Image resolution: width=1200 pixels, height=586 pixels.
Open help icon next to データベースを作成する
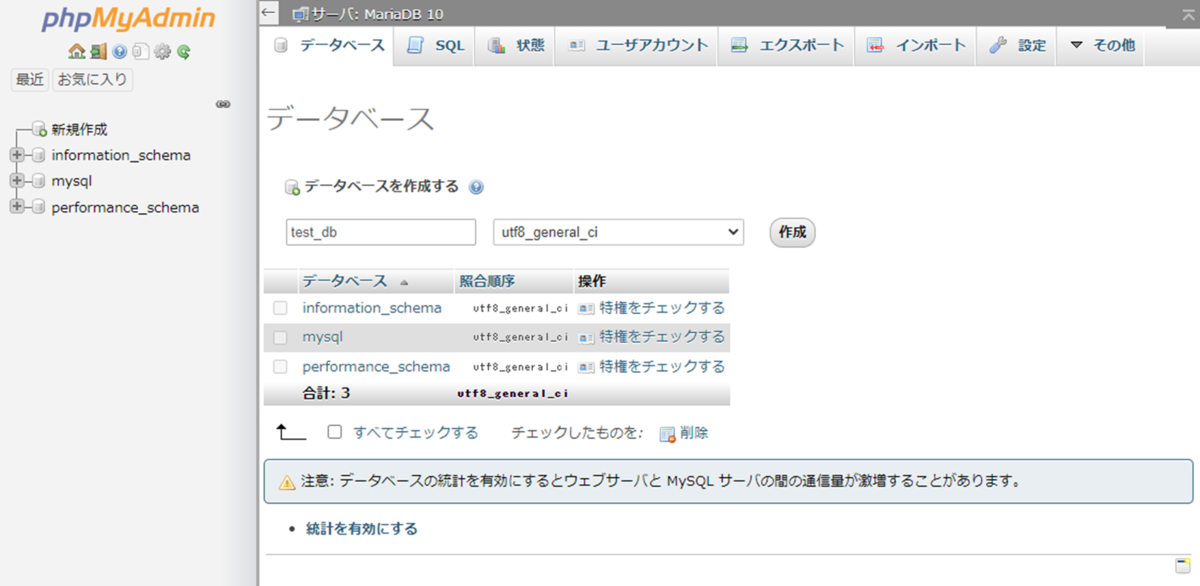(x=476, y=187)
